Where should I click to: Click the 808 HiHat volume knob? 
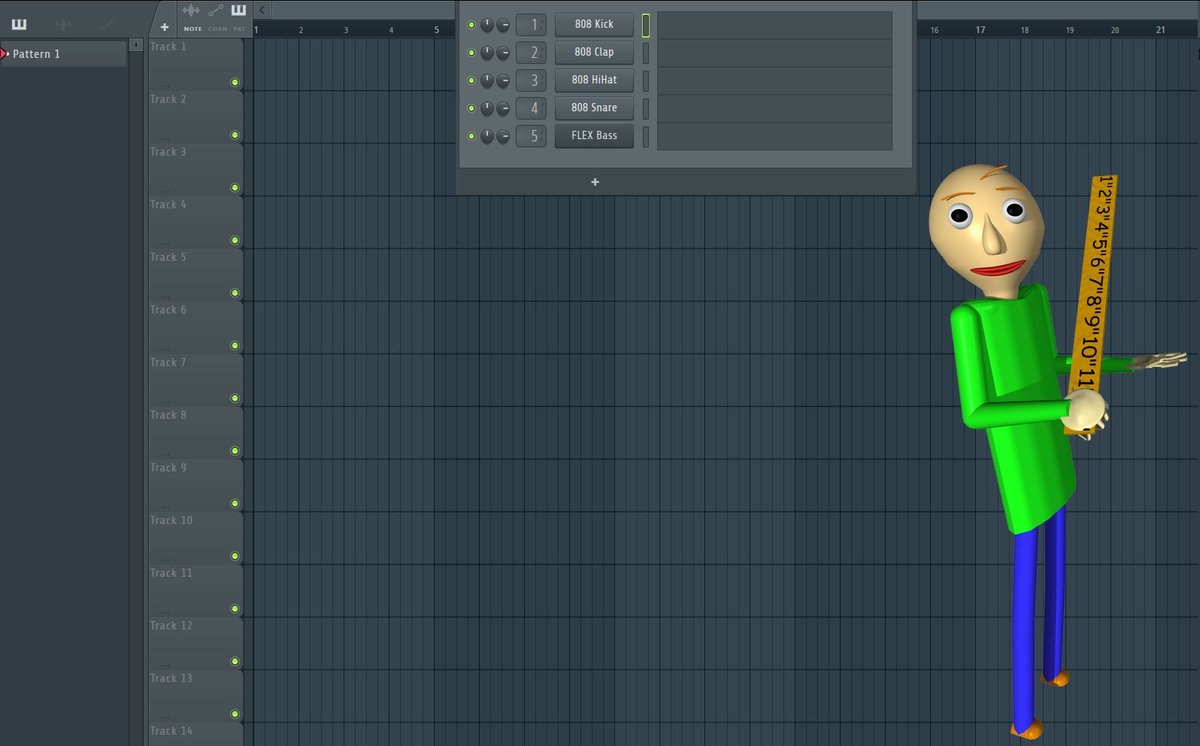[x=503, y=80]
